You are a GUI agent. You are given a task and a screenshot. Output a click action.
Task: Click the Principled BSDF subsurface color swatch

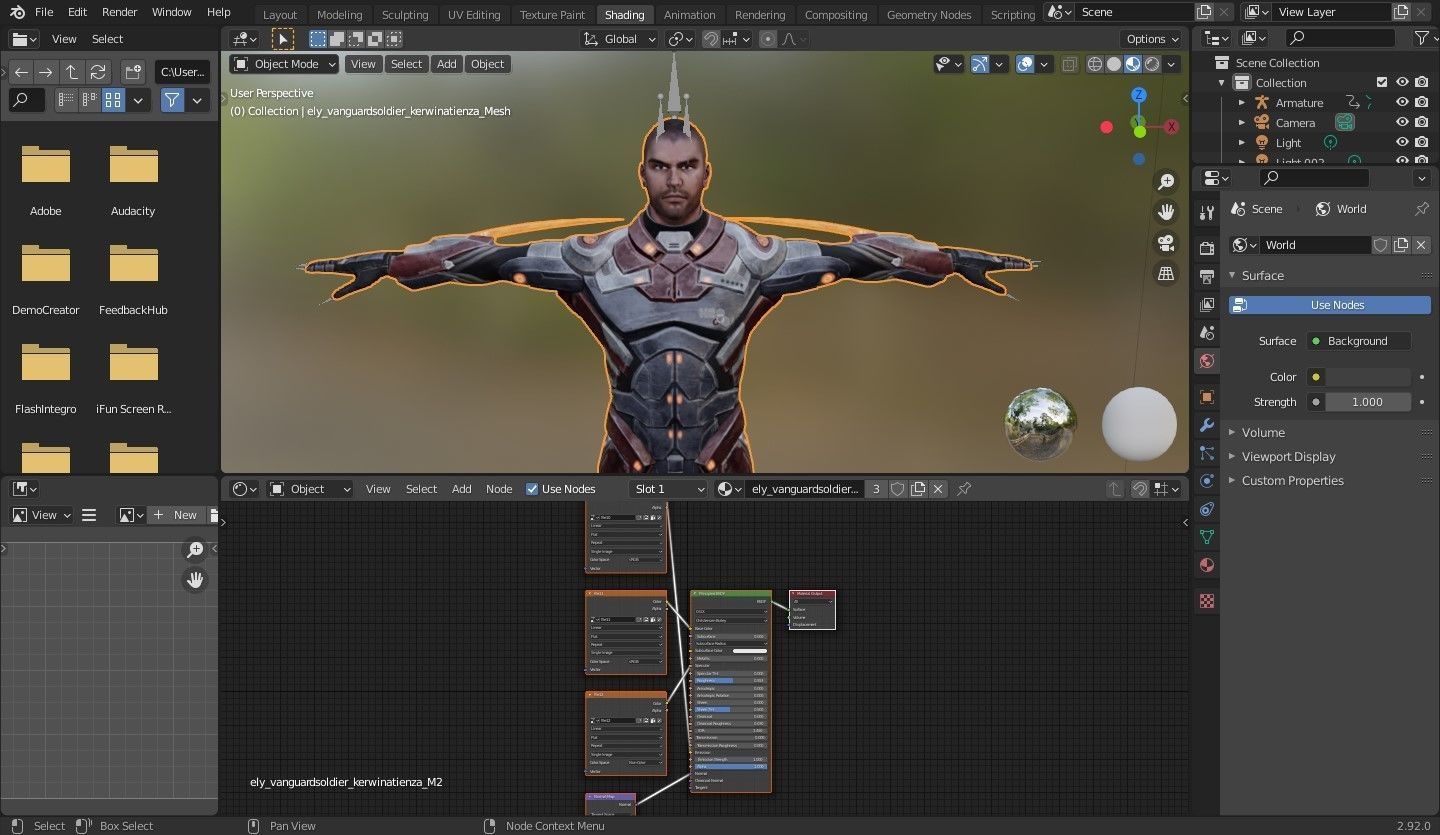[x=750, y=651]
